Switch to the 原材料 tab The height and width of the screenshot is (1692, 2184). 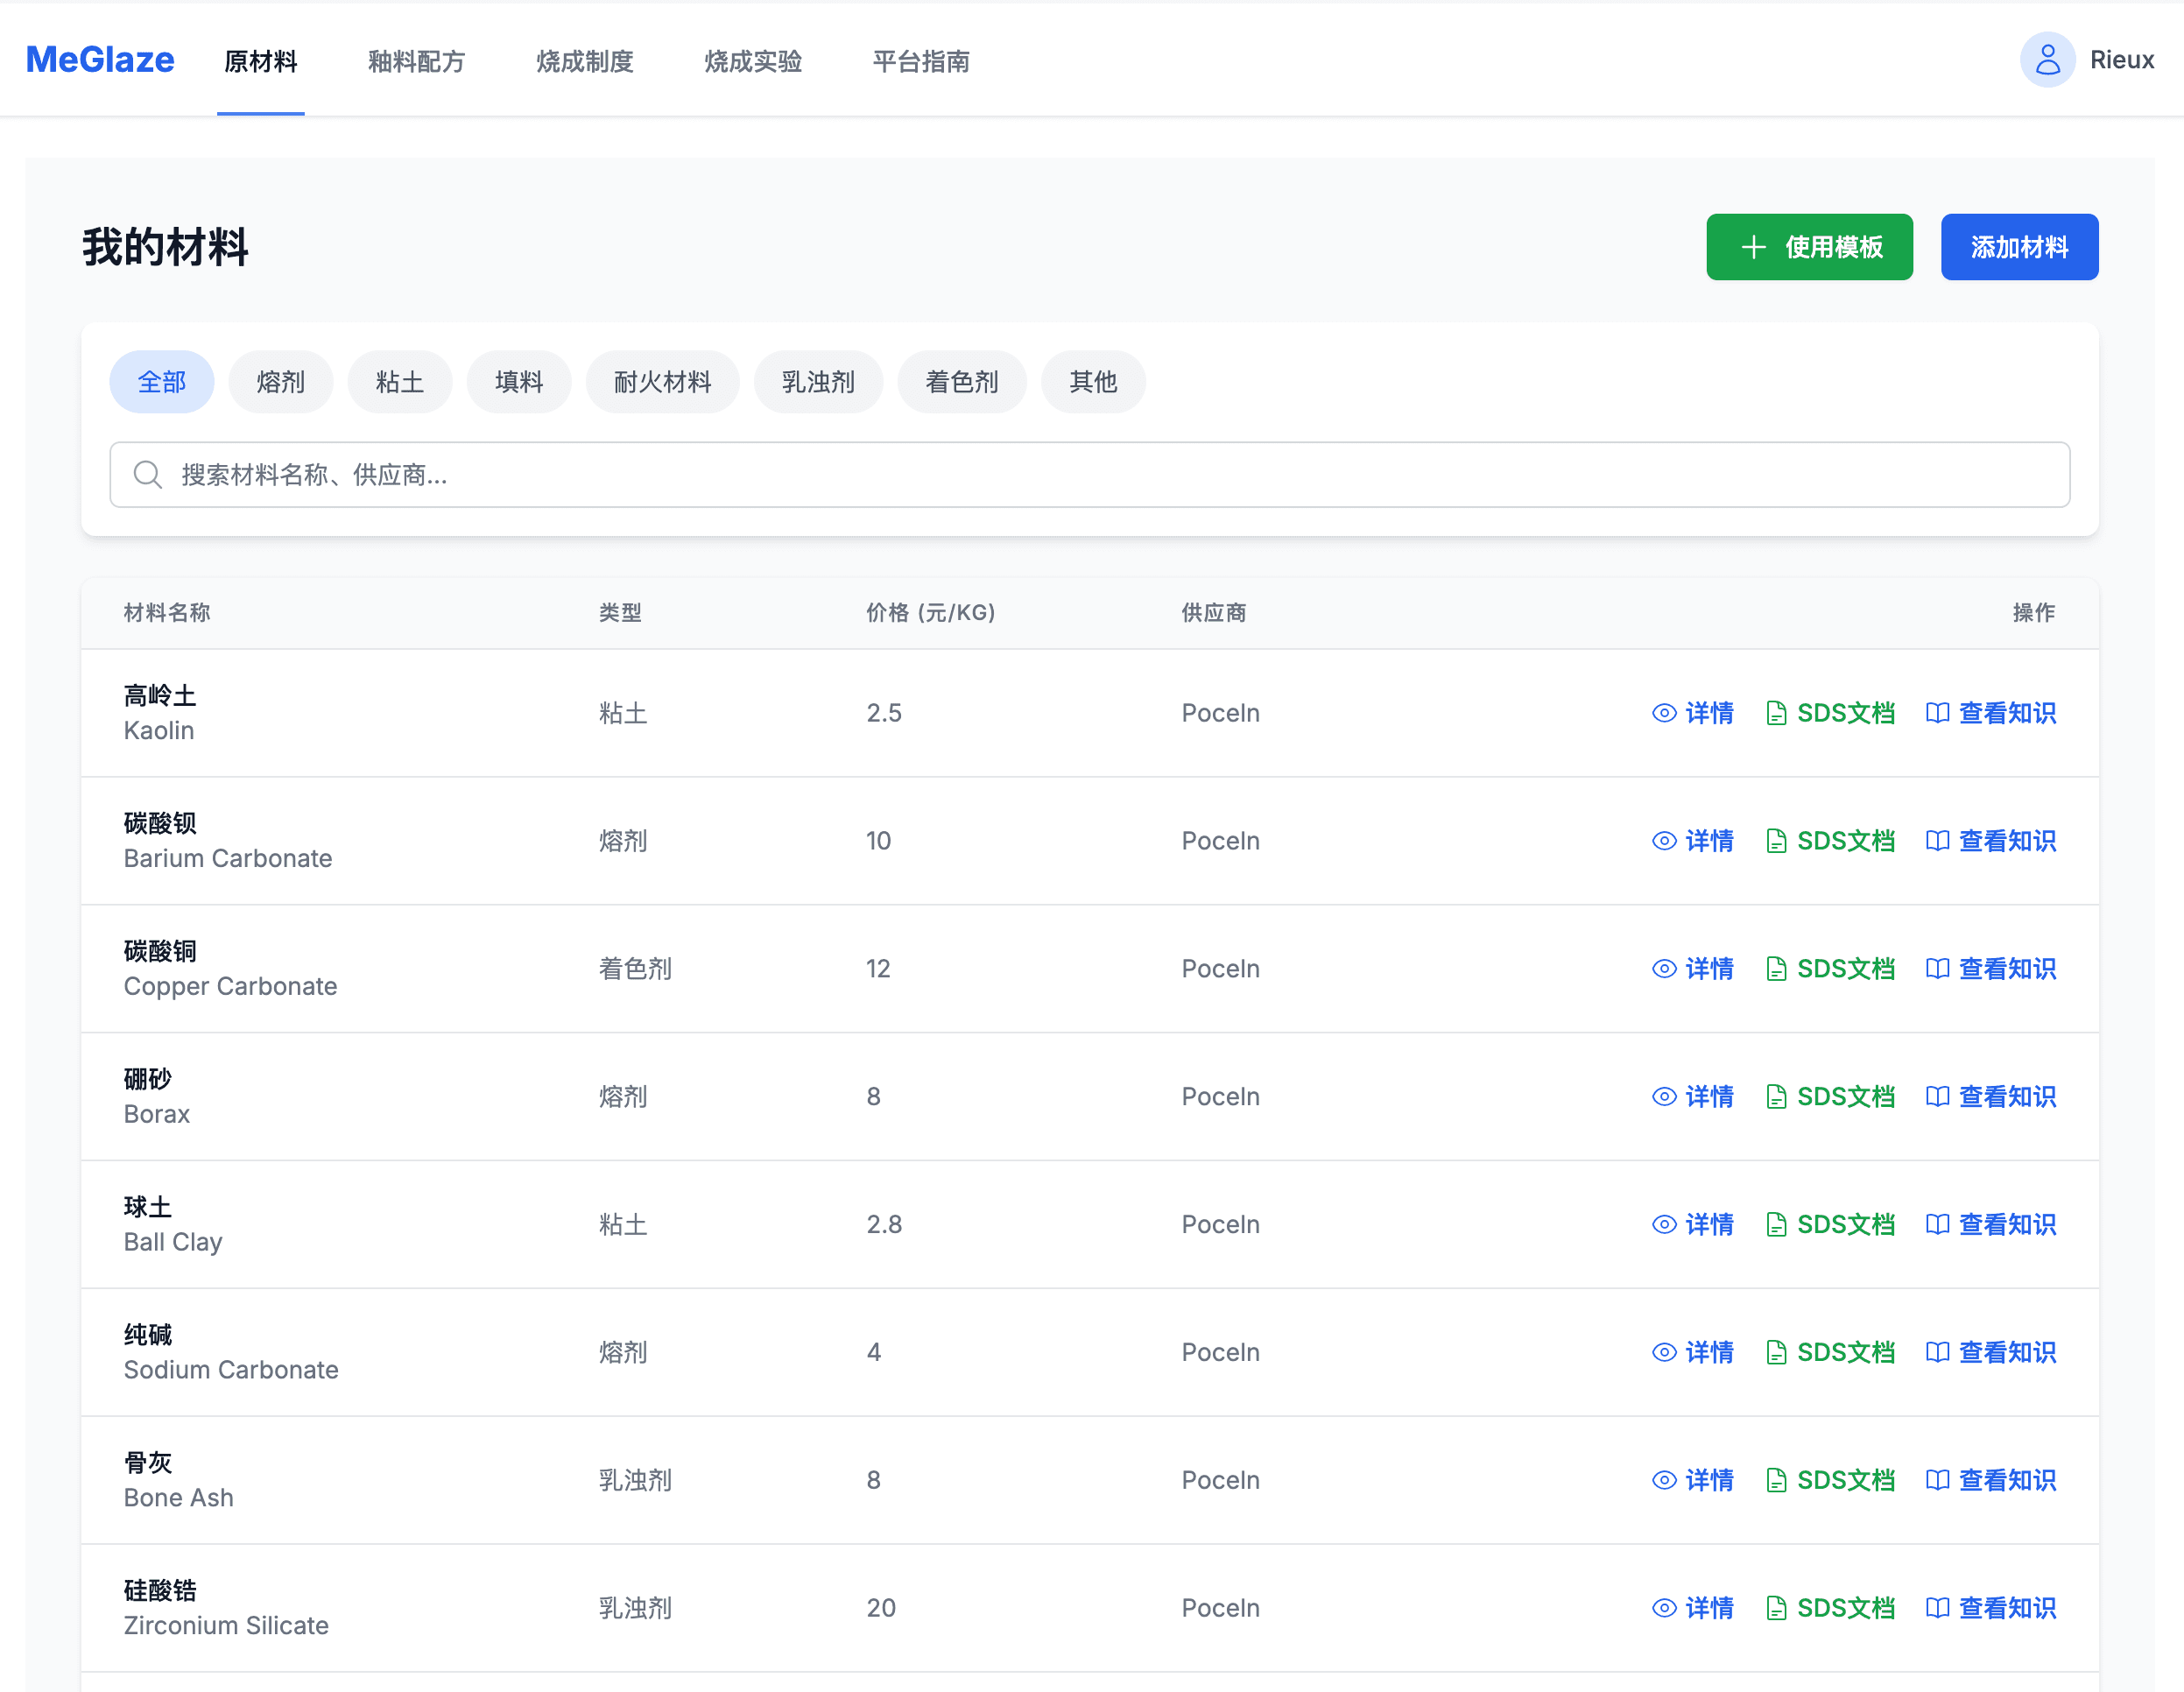click(x=261, y=61)
